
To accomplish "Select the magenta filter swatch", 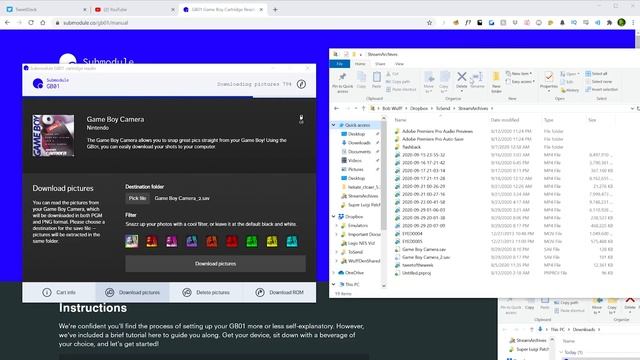I will point(171,241).
